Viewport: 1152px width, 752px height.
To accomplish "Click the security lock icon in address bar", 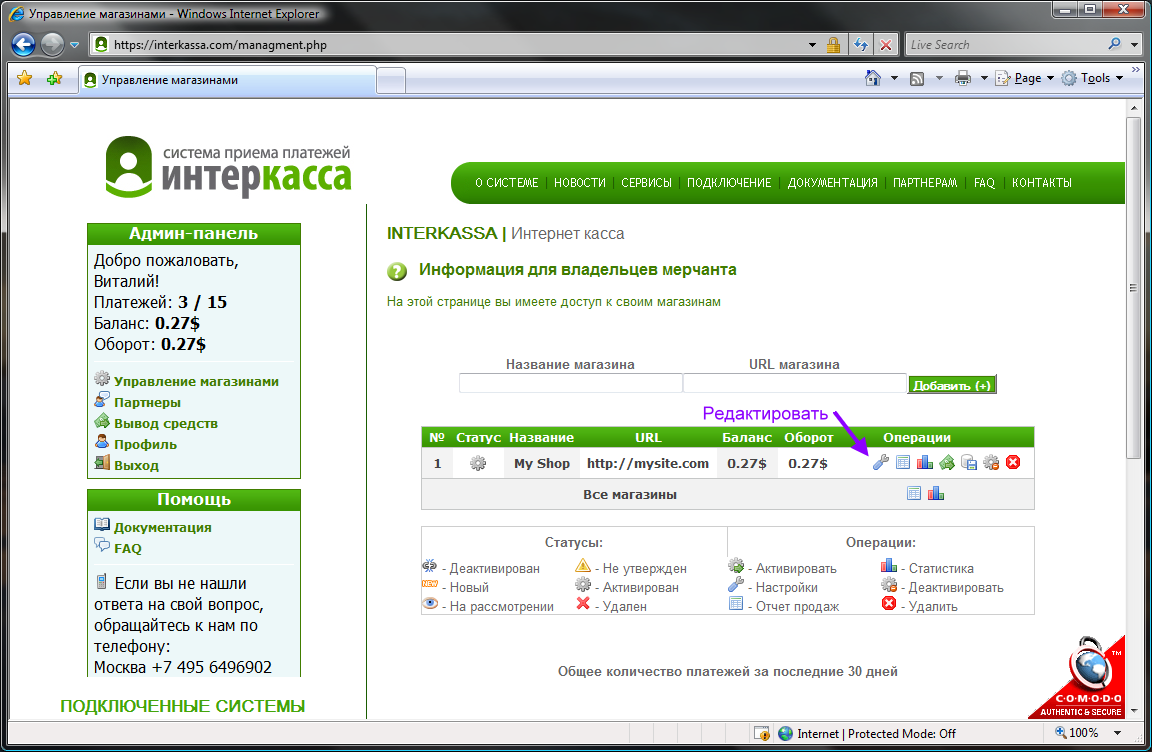I will tap(833, 45).
